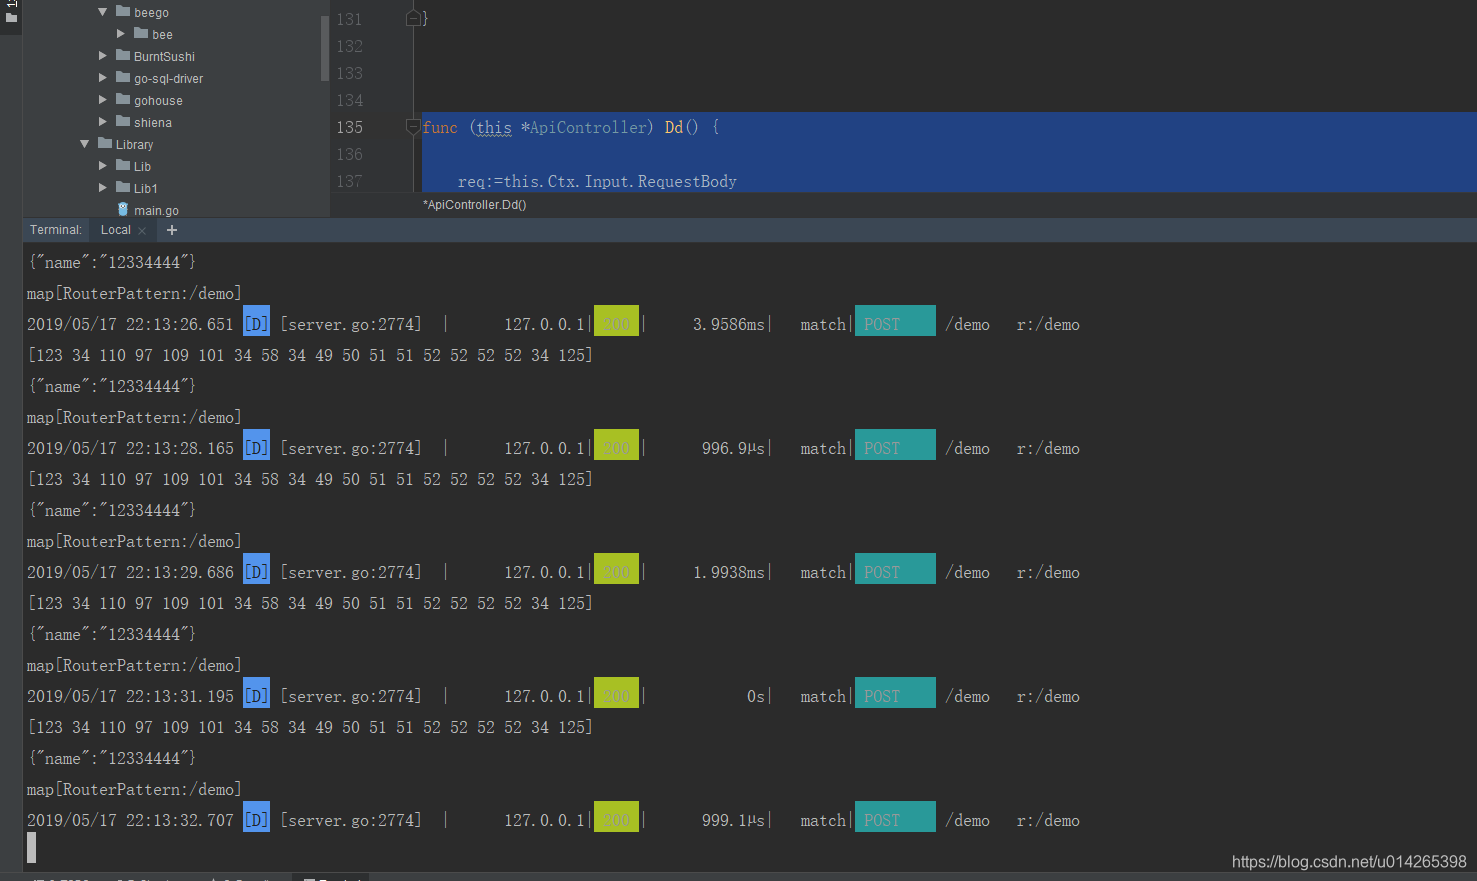The width and height of the screenshot is (1477, 881).
Task: Click the 22:13:26.651 timestamp
Action: point(179,324)
